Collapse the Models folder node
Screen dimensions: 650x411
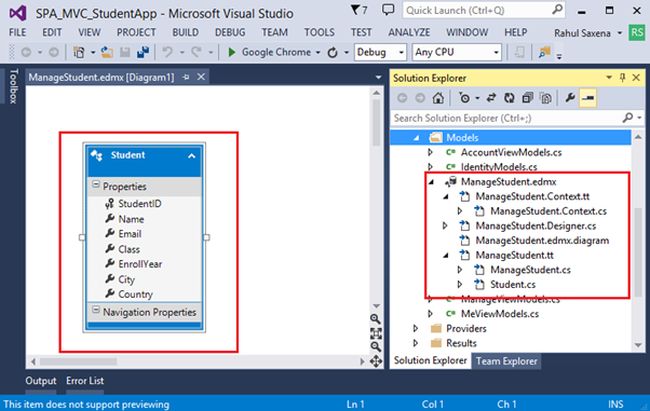click(416, 138)
